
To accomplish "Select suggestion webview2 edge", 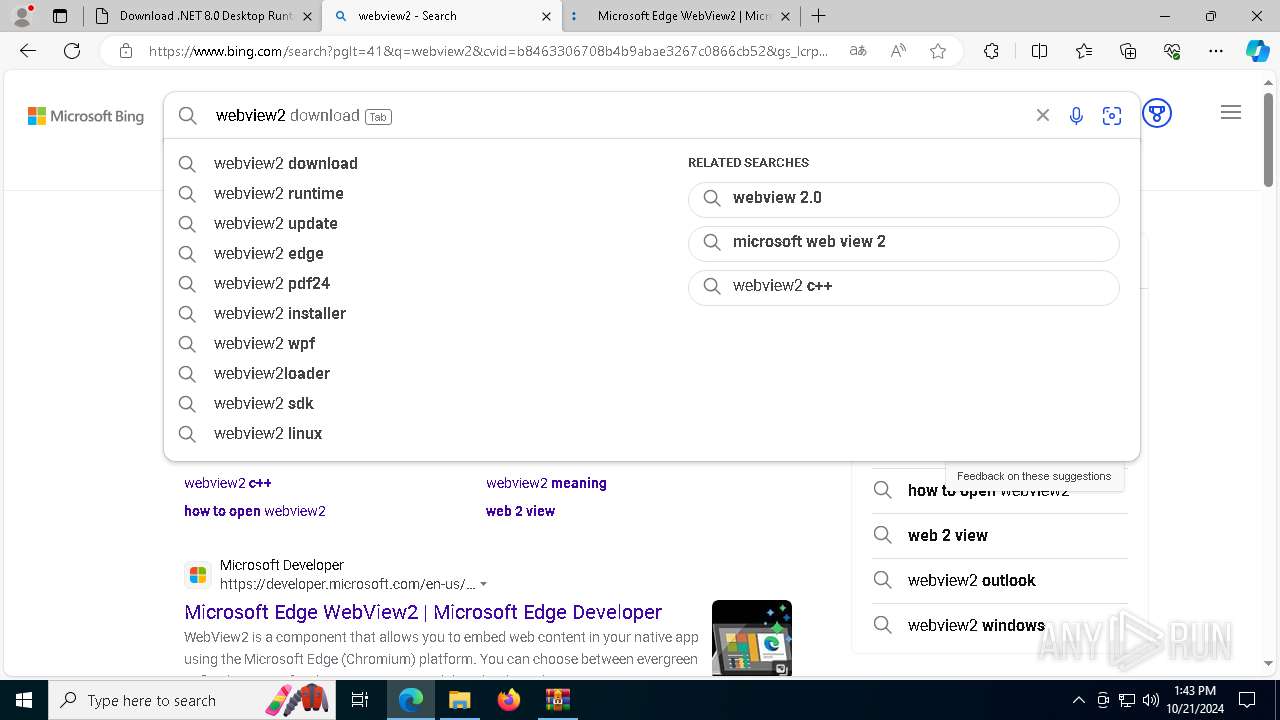I will tap(268, 253).
